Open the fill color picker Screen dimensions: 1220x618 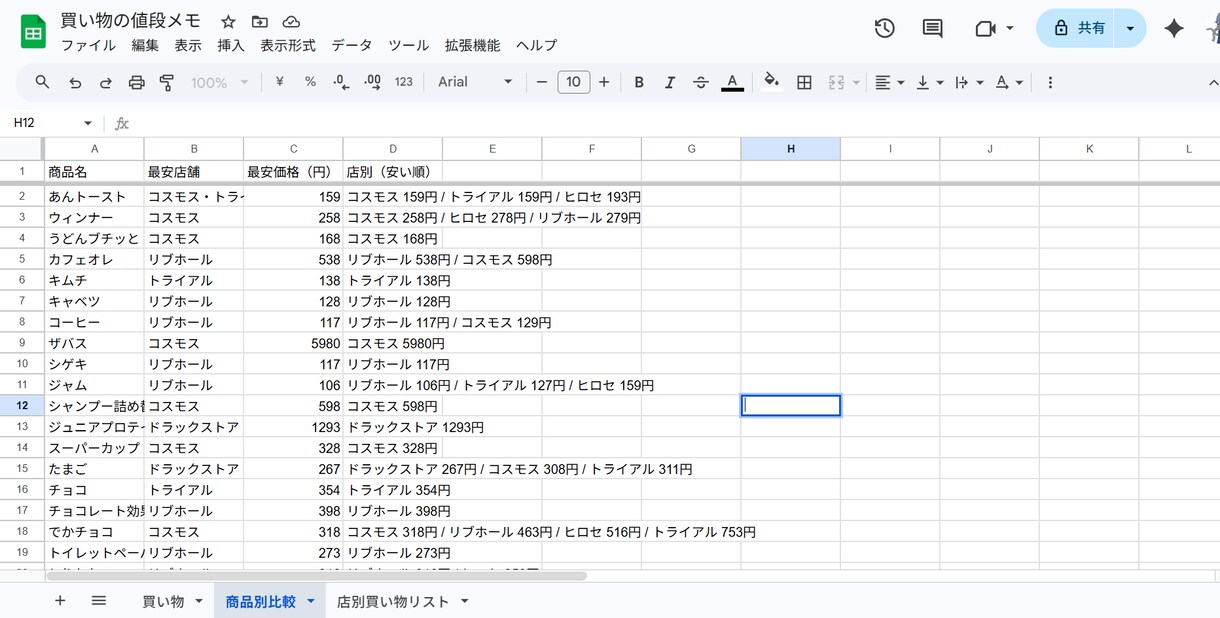pyautogui.click(x=771, y=82)
